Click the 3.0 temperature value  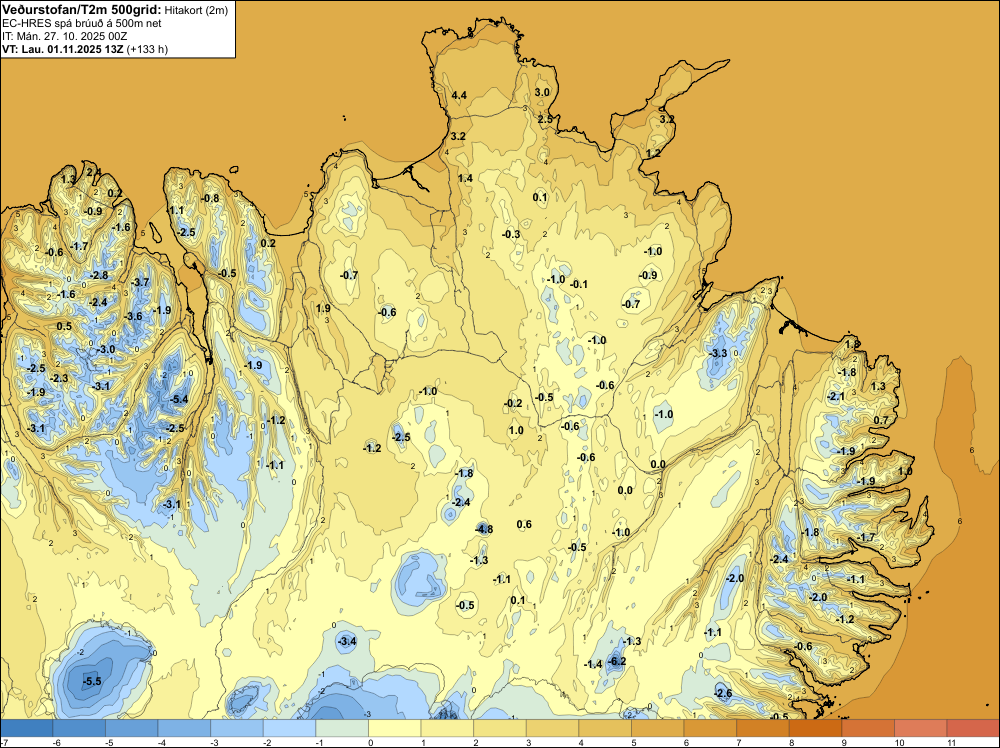click(541, 92)
